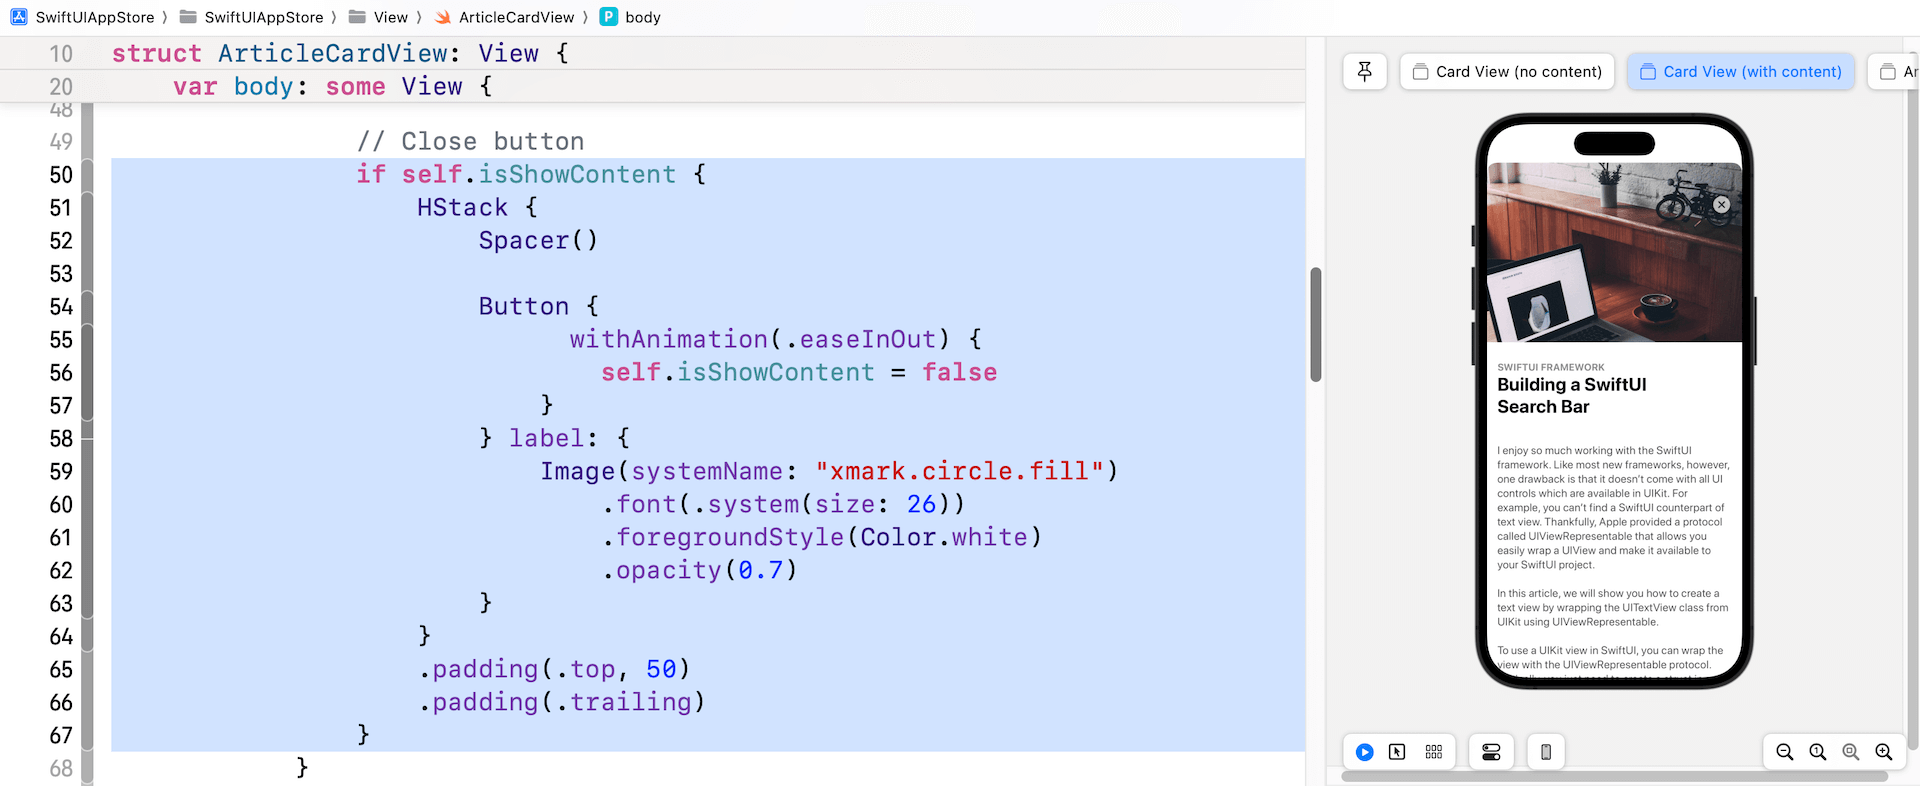1920x786 pixels.
Task: Click 'Button' keyword on line 54
Action: 523,307
